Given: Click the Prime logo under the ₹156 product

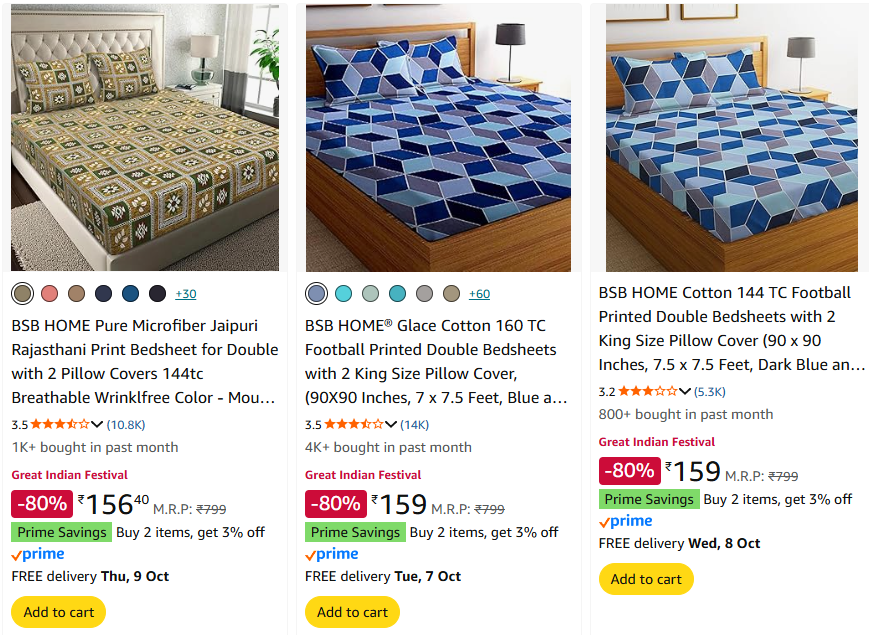Looking at the screenshot, I should pyautogui.click(x=38, y=554).
